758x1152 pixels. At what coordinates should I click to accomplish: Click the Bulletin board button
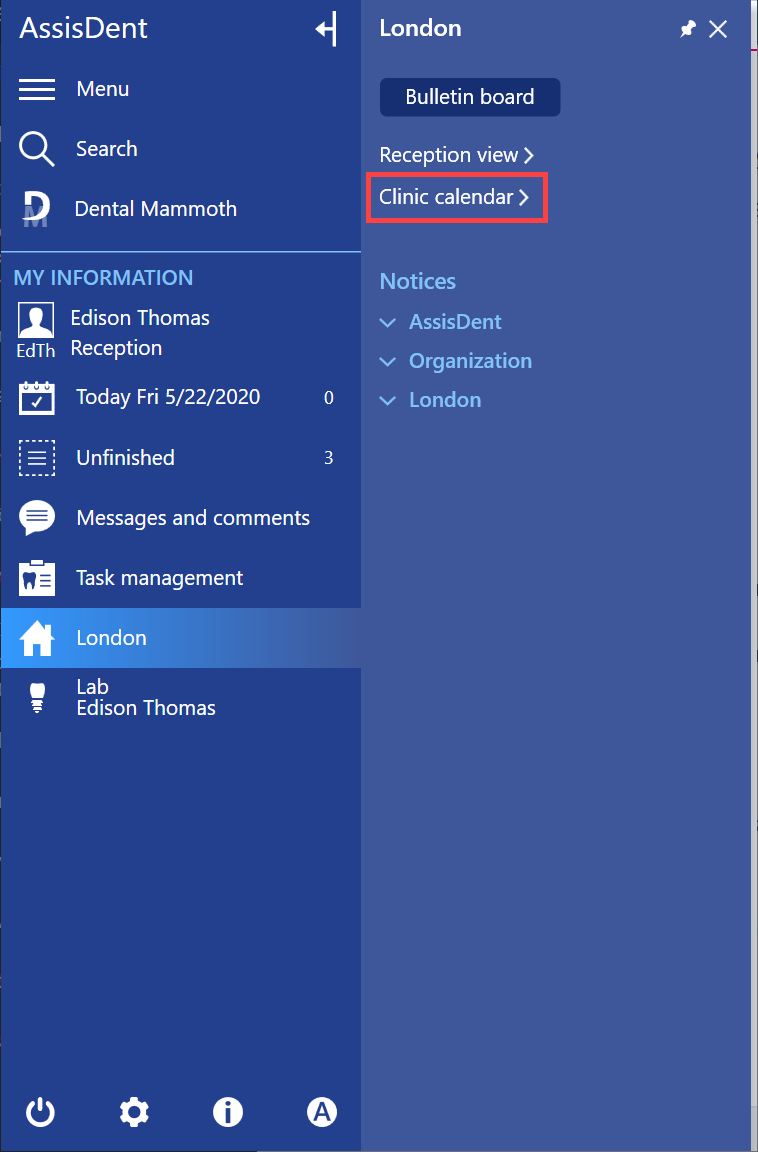click(470, 97)
